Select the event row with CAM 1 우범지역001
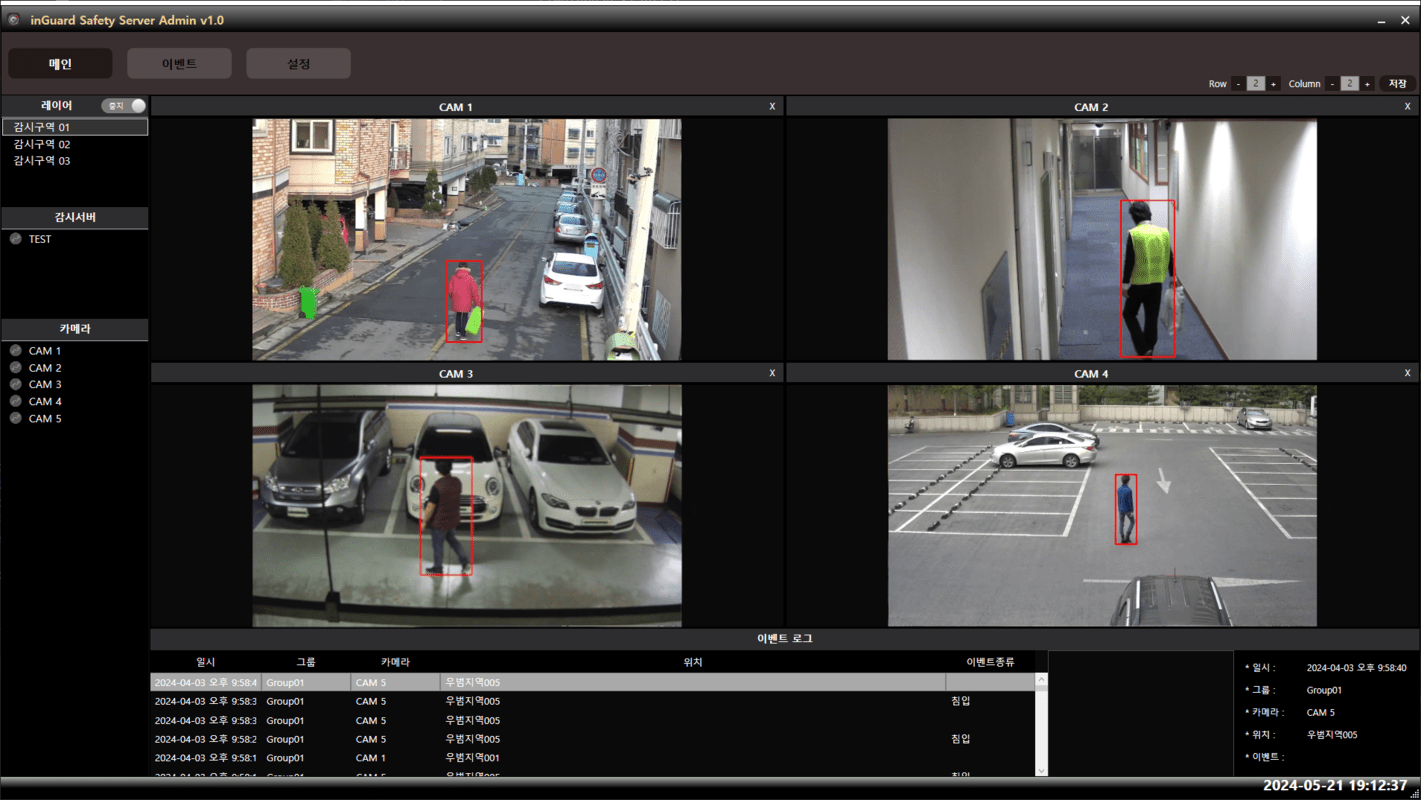 point(593,758)
